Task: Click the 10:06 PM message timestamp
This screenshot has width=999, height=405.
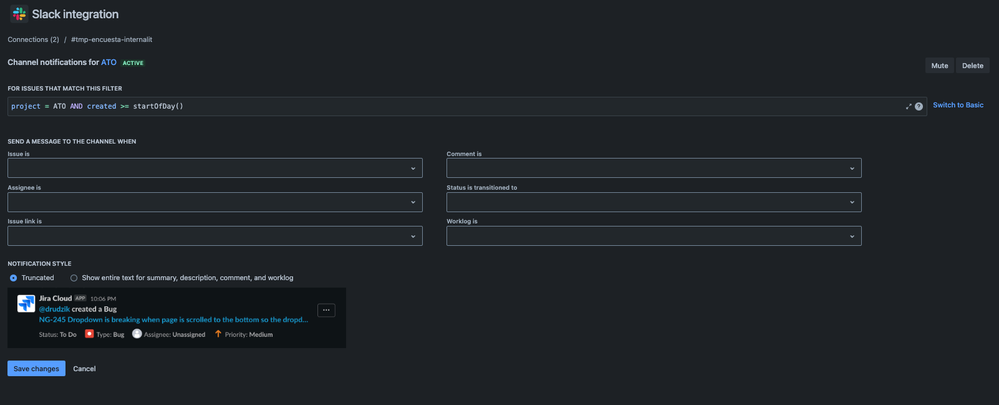Action: click(x=103, y=299)
